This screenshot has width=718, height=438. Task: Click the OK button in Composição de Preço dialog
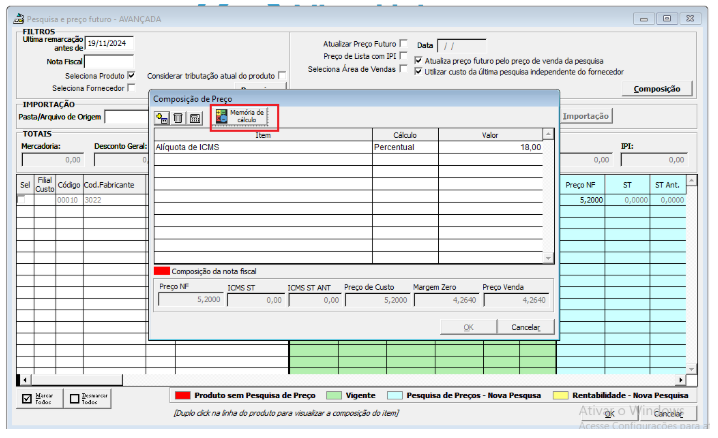click(x=468, y=327)
